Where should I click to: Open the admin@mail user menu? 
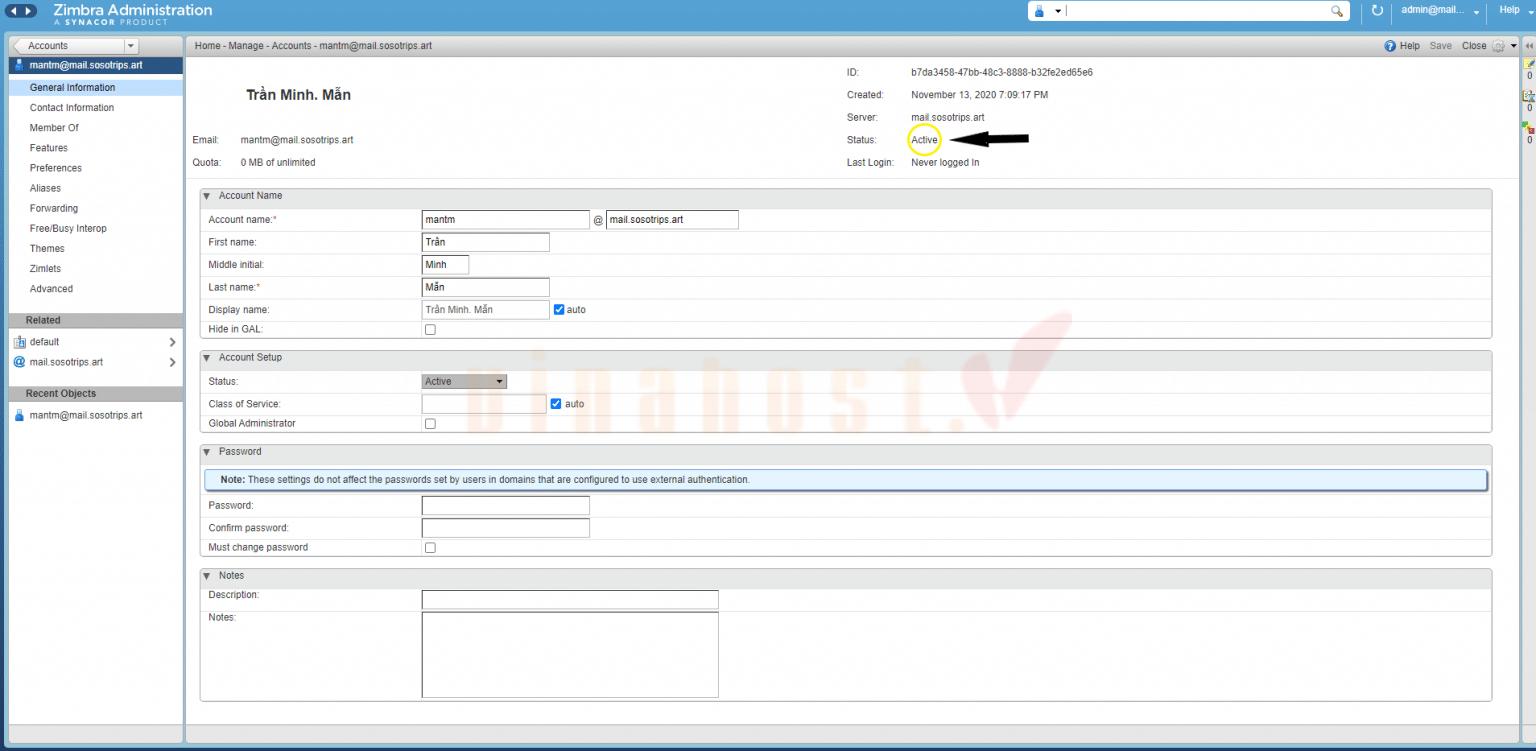click(1441, 10)
